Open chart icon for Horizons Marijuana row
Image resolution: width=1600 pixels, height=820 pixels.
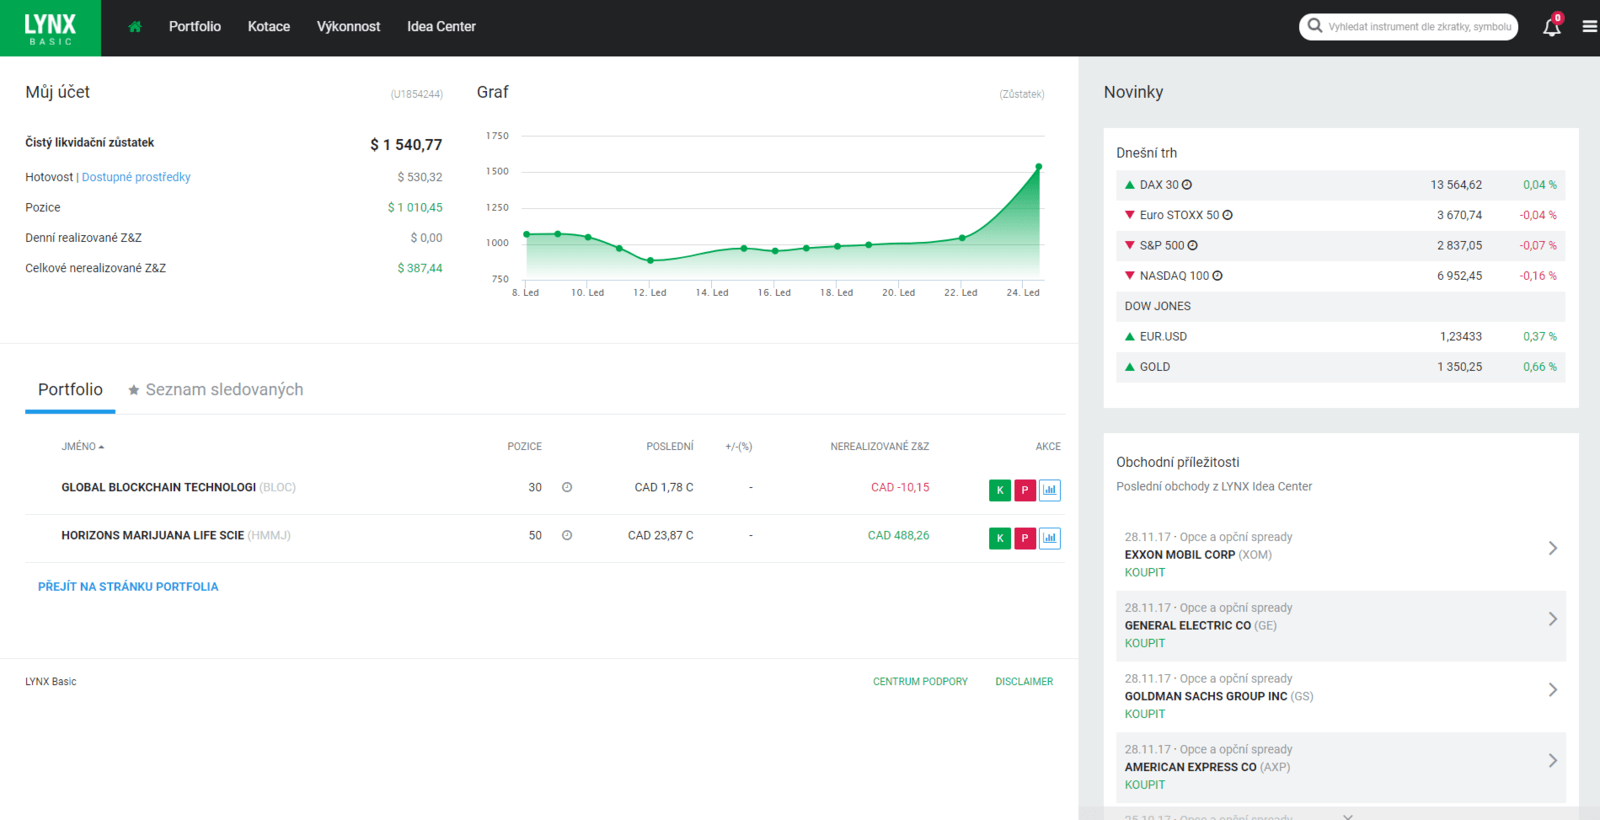pos(1050,538)
